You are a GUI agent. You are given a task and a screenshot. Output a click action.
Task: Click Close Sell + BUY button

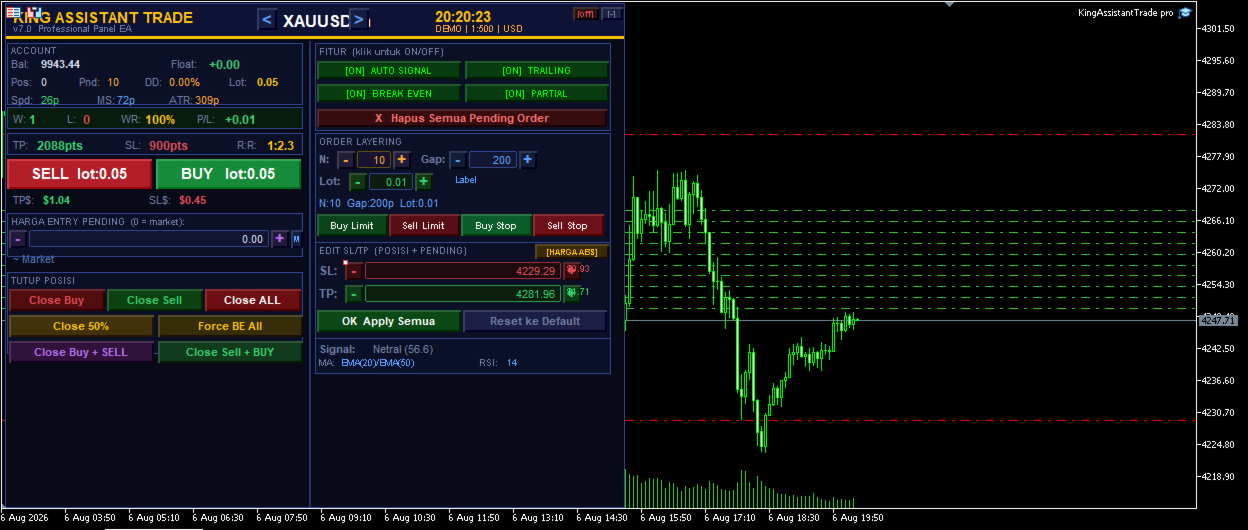click(230, 352)
